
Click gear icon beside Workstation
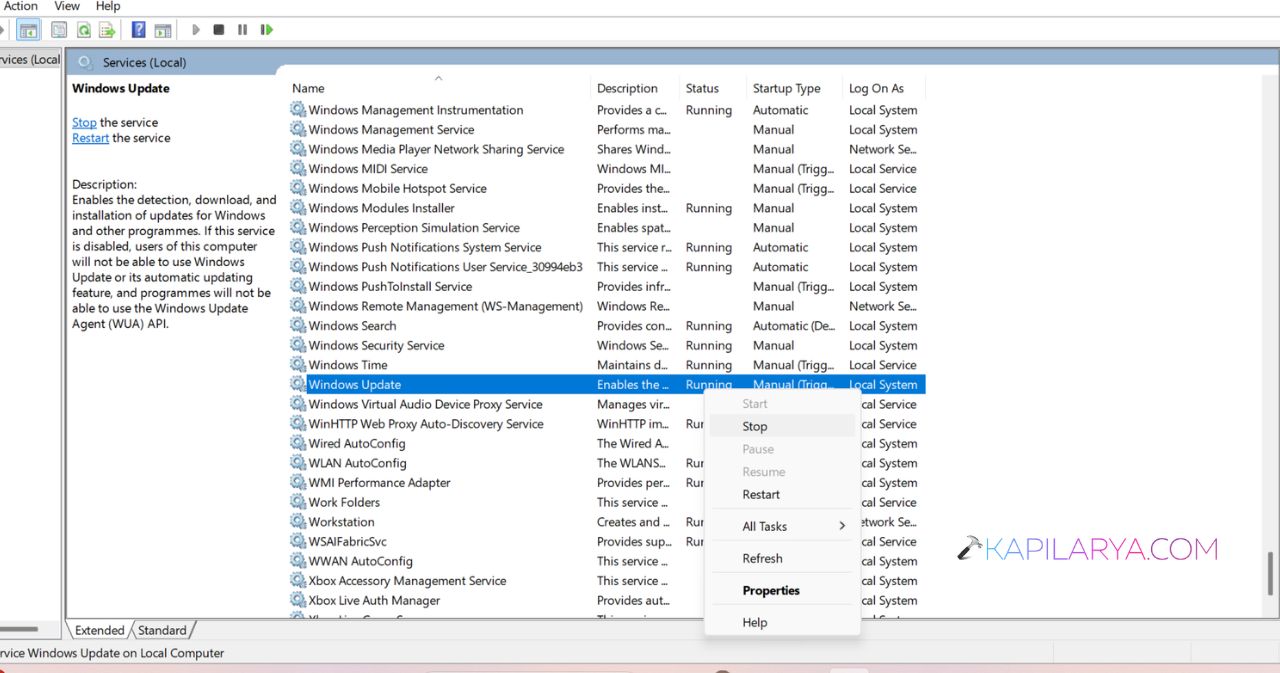tap(298, 522)
